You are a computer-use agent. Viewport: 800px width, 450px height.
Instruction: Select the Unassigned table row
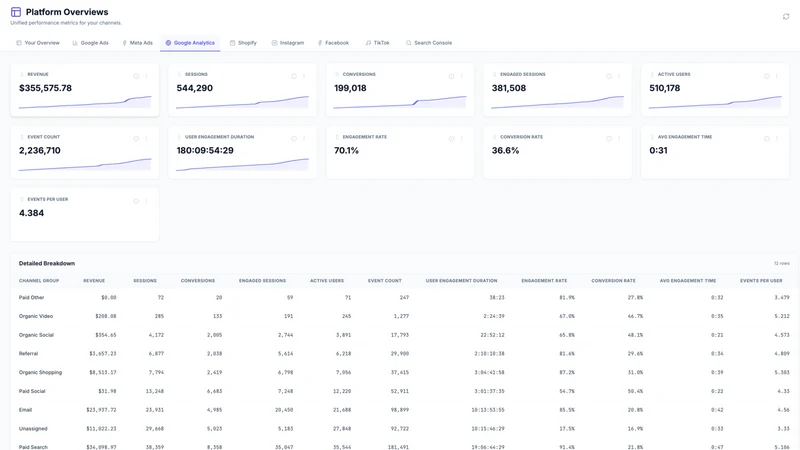tap(404, 429)
